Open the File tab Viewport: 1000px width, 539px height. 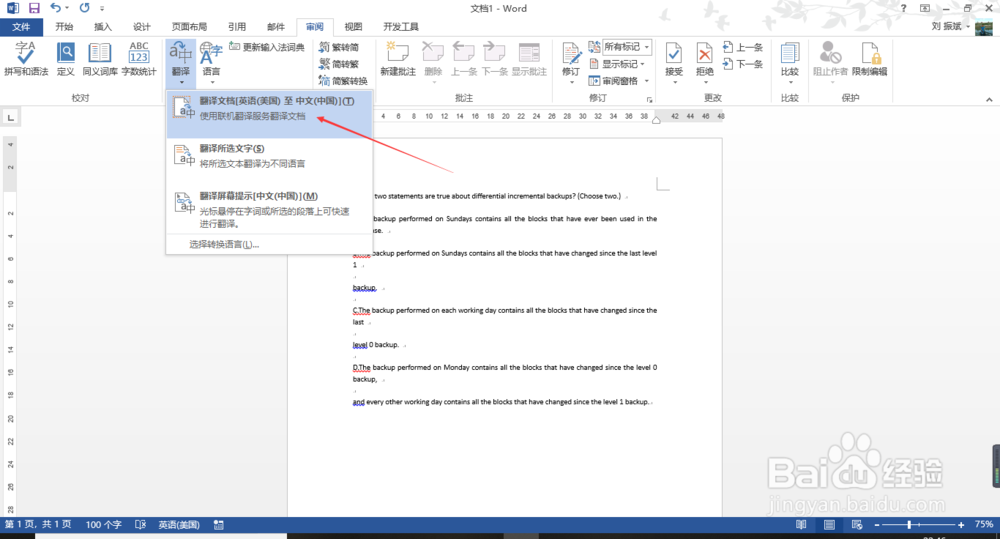[21, 27]
